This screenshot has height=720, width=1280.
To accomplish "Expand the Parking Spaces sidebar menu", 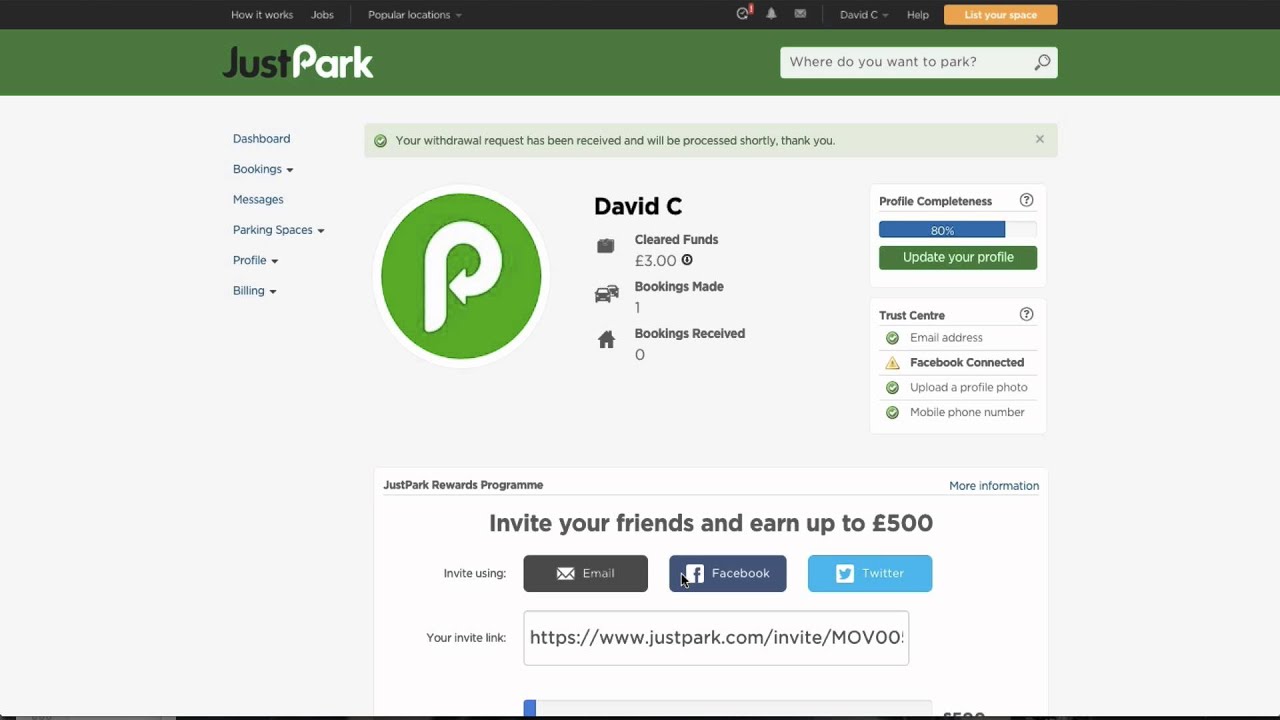I will click(x=279, y=230).
